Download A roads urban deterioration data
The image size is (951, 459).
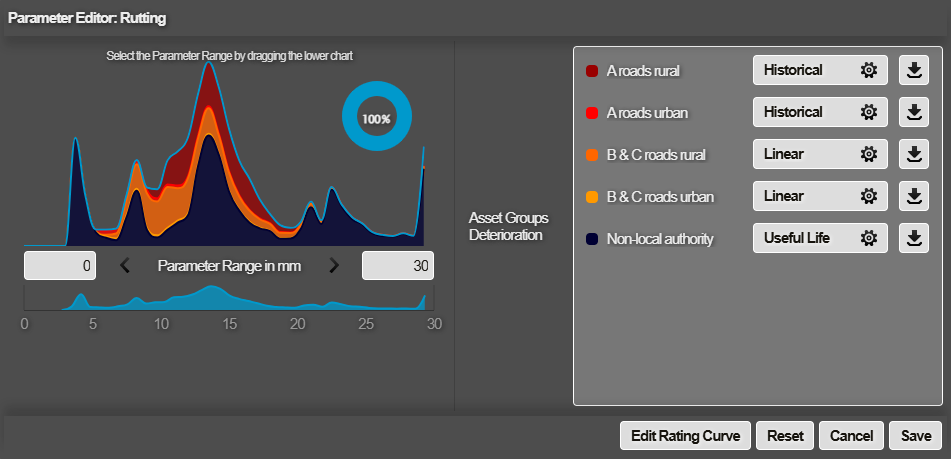click(913, 113)
